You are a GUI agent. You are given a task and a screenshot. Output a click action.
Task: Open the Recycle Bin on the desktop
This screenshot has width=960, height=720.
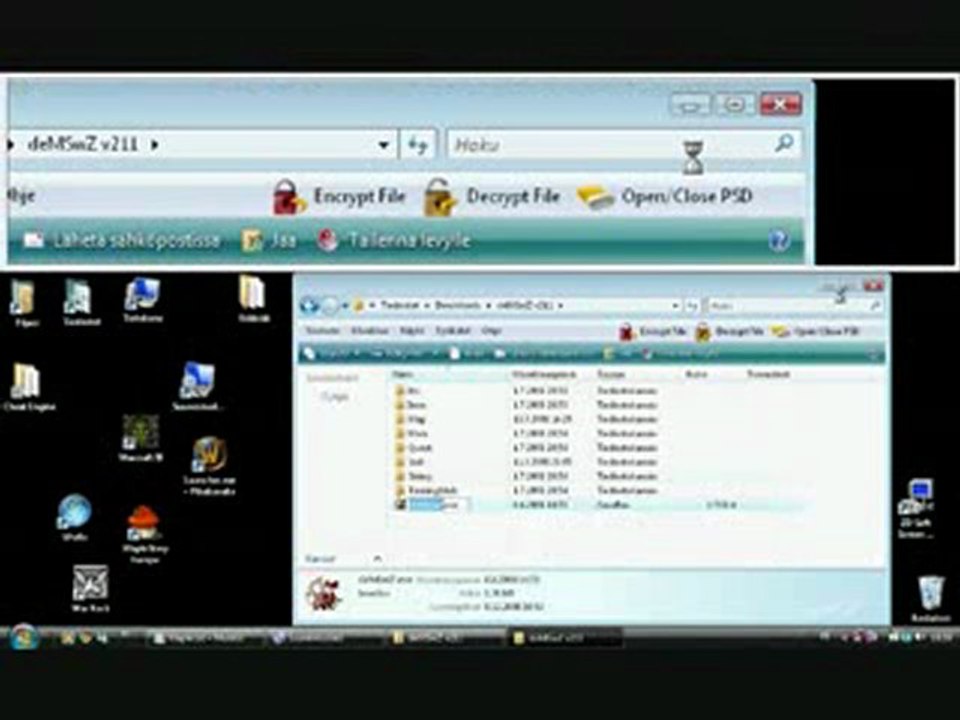(x=931, y=598)
